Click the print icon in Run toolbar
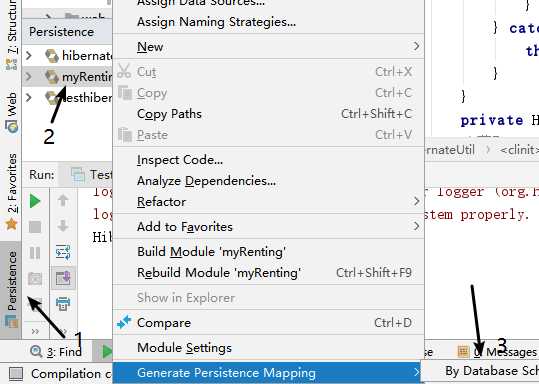The height and width of the screenshot is (384, 539). pos(63,304)
